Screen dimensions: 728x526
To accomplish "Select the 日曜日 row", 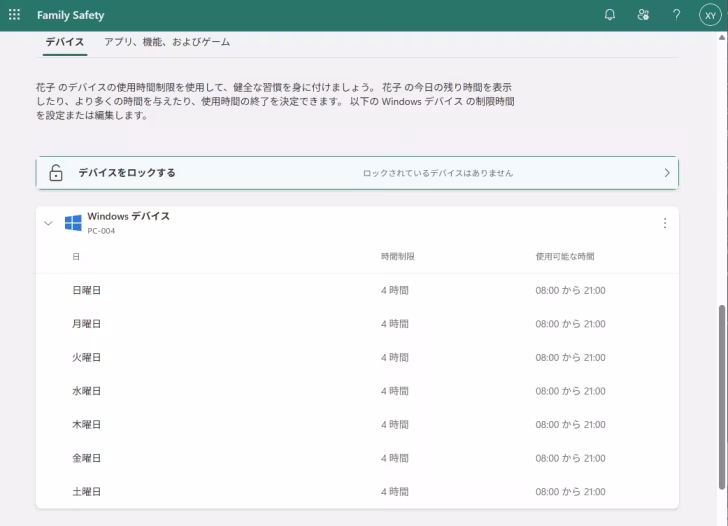I will 357,290.
